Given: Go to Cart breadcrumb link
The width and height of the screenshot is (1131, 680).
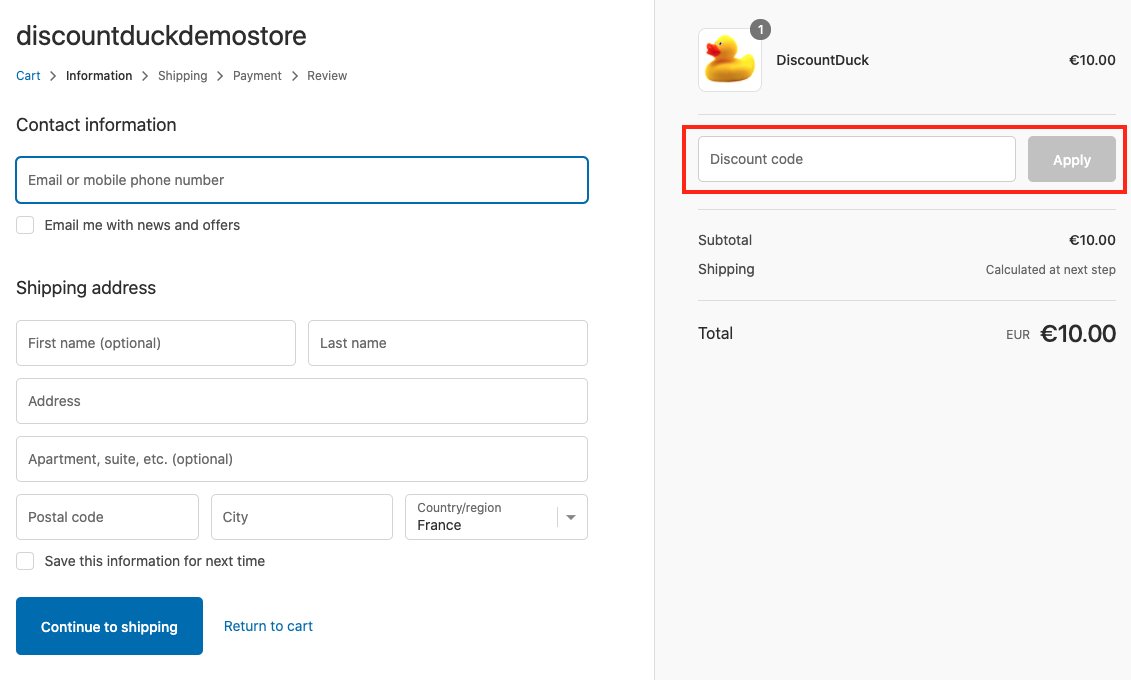Looking at the screenshot, I should coord(28,76).
